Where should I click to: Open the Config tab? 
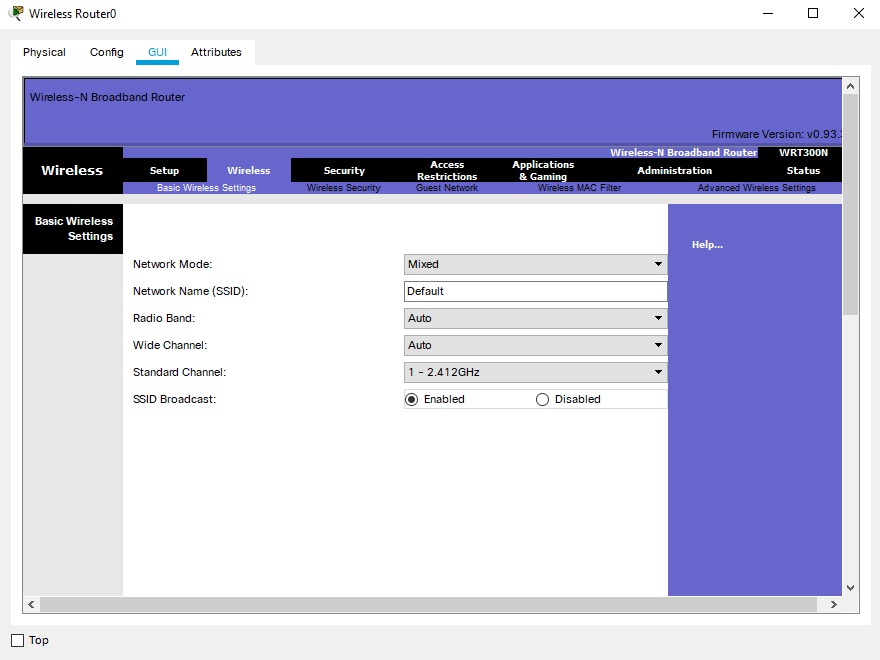click(x=107, y=52)
